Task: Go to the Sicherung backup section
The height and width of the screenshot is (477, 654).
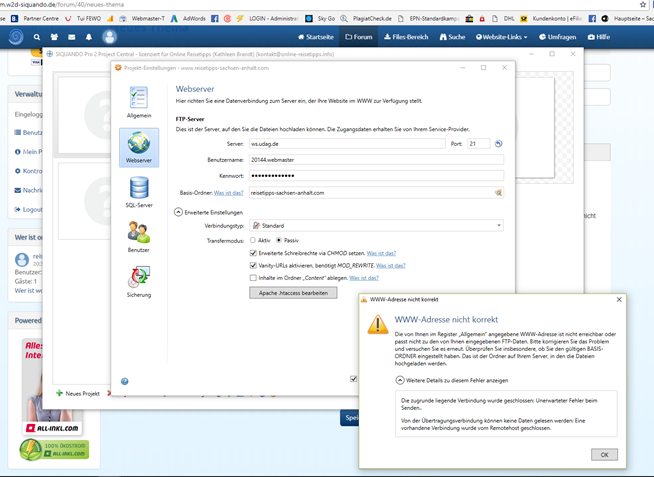Action: [x=139, y=282]
